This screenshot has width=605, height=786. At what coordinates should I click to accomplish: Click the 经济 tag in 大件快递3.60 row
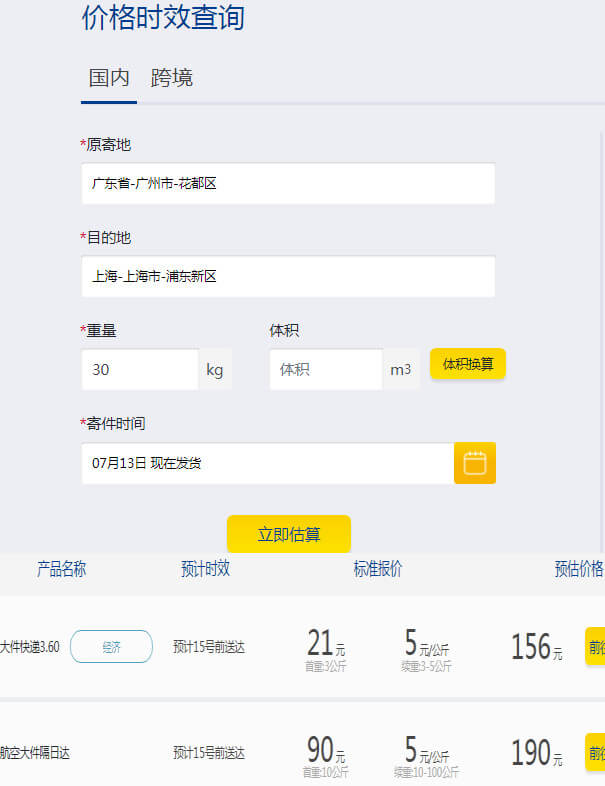point(111,647)
